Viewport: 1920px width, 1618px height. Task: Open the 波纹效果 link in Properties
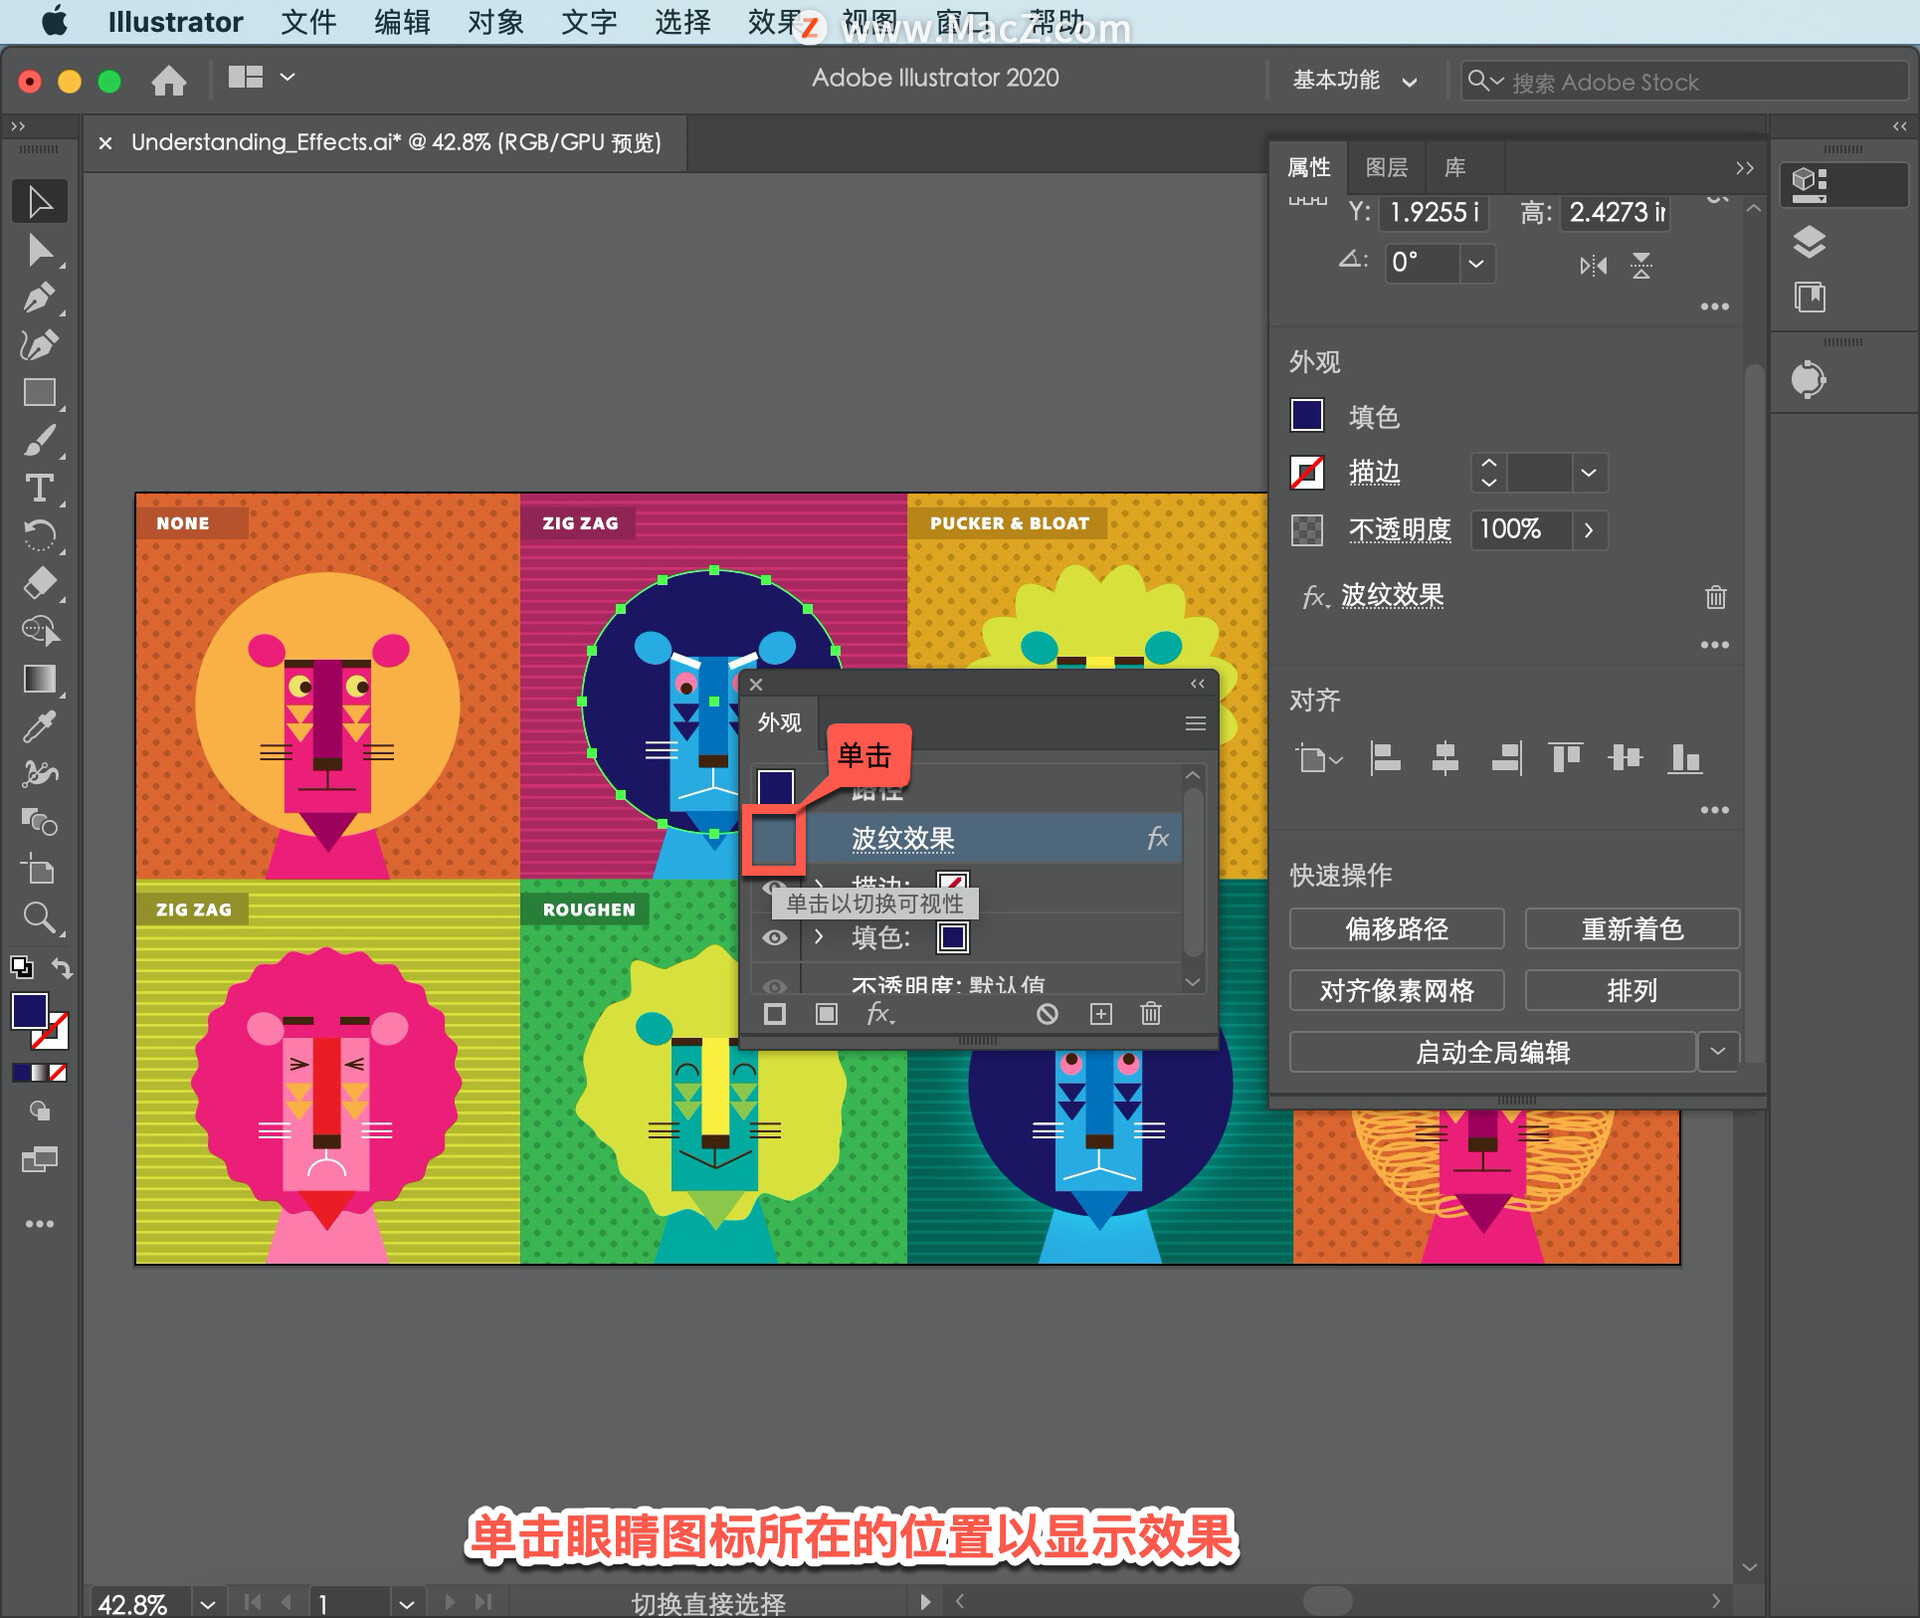[x=1392, y=596]
